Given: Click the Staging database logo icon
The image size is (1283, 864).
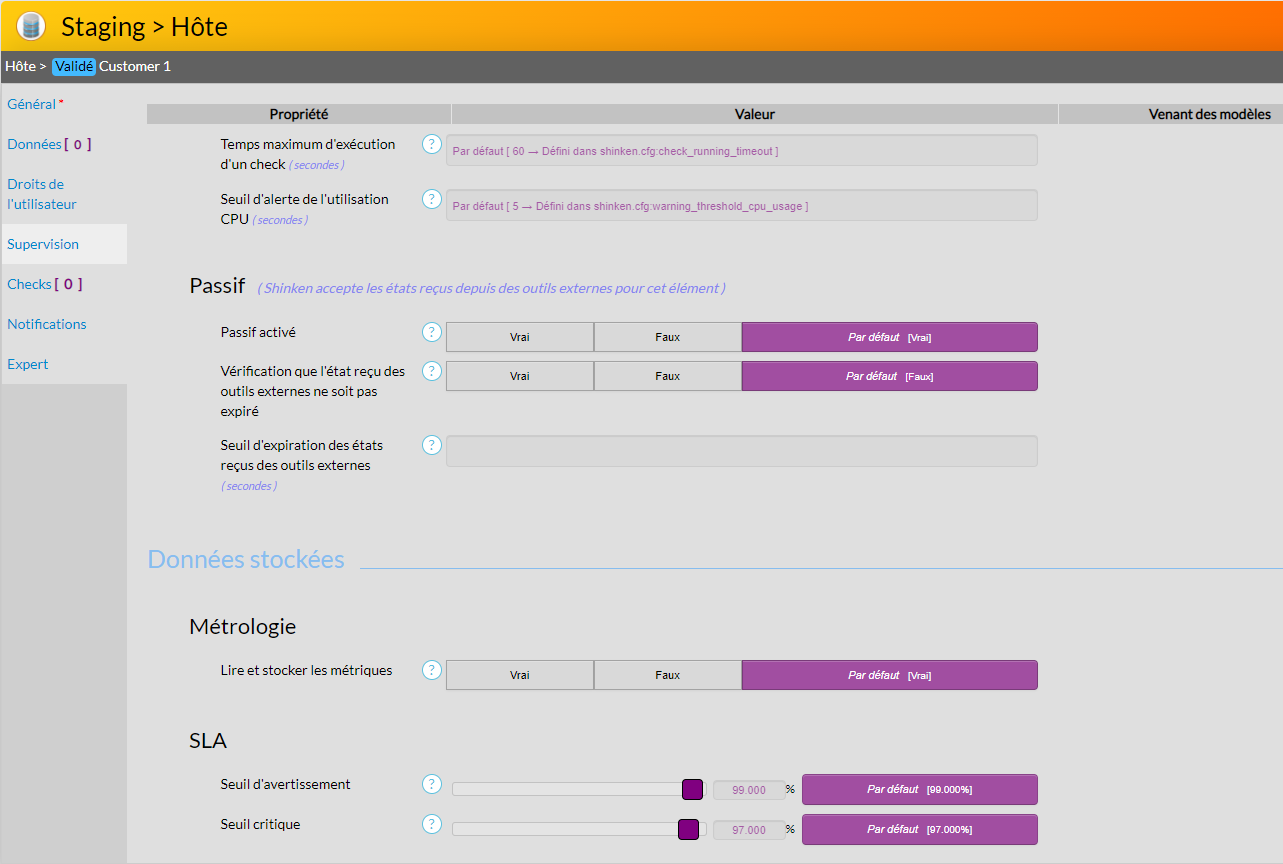Looking at the screenshot, I should 31,26.
